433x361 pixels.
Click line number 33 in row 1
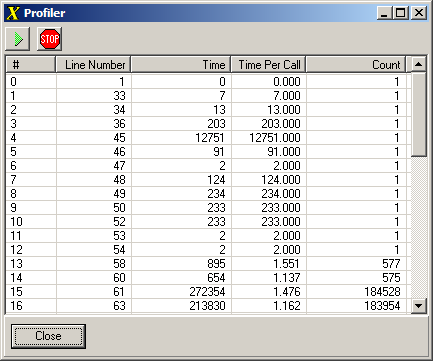119,96
